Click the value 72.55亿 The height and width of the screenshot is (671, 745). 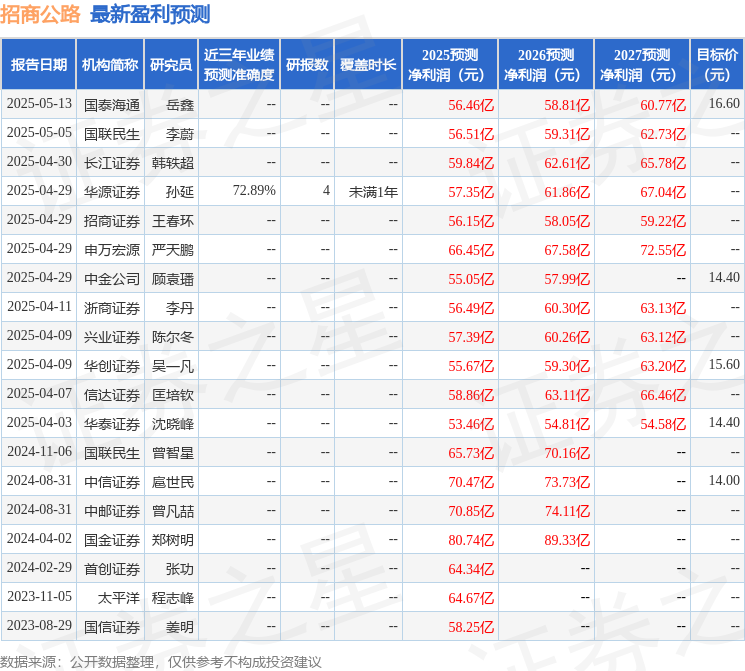663,250
